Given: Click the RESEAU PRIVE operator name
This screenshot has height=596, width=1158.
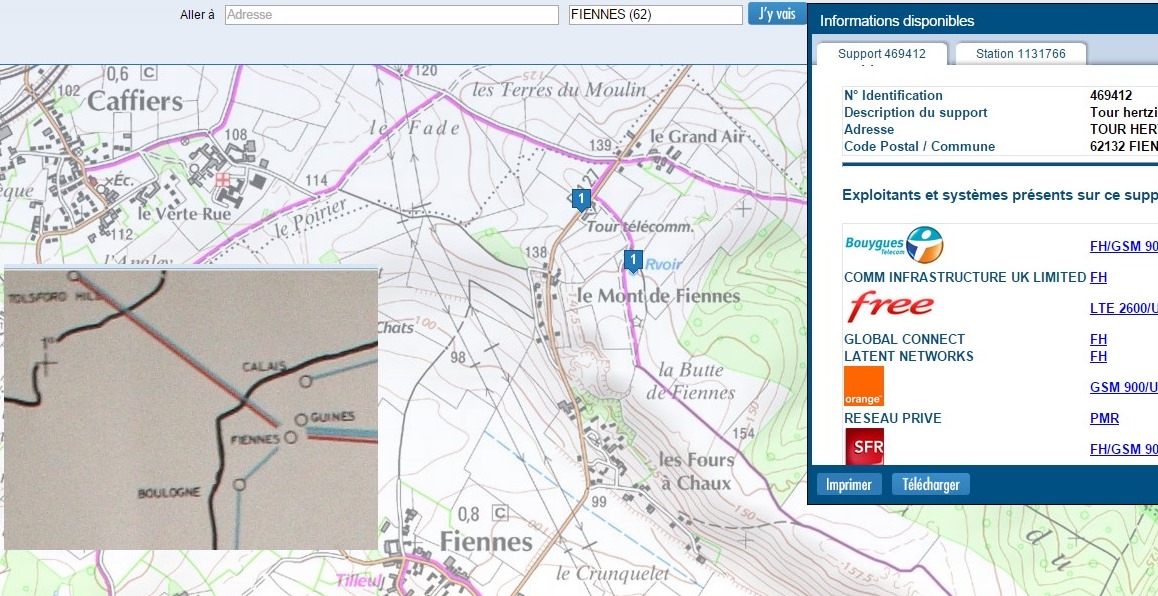Looking at the screenshot, I should [892, 418].
